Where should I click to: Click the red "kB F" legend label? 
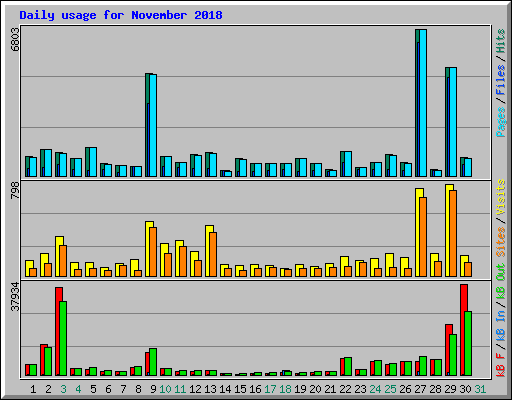(x=501, y=365)
